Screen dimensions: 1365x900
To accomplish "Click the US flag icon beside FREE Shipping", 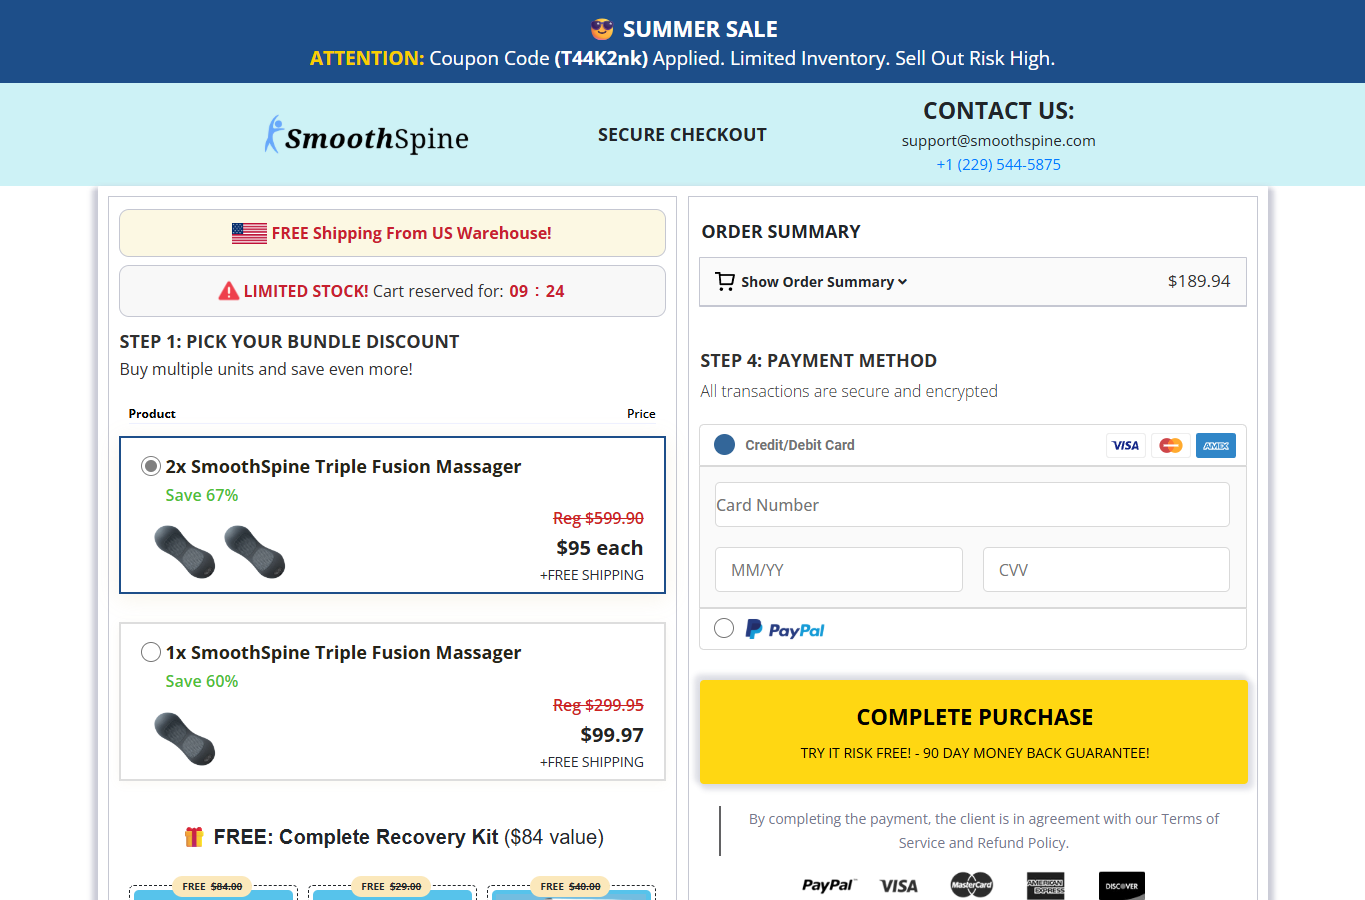I will pos(249,233).
